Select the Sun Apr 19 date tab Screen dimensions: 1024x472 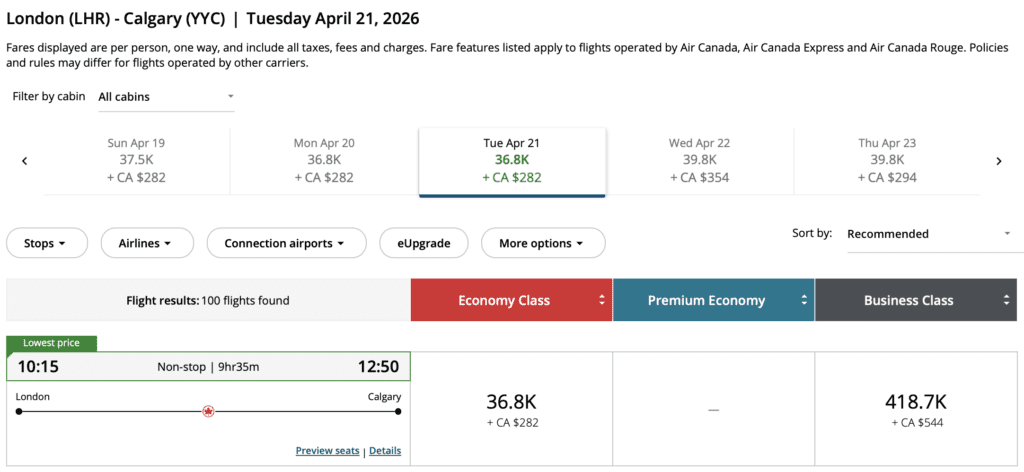[136, 160]
